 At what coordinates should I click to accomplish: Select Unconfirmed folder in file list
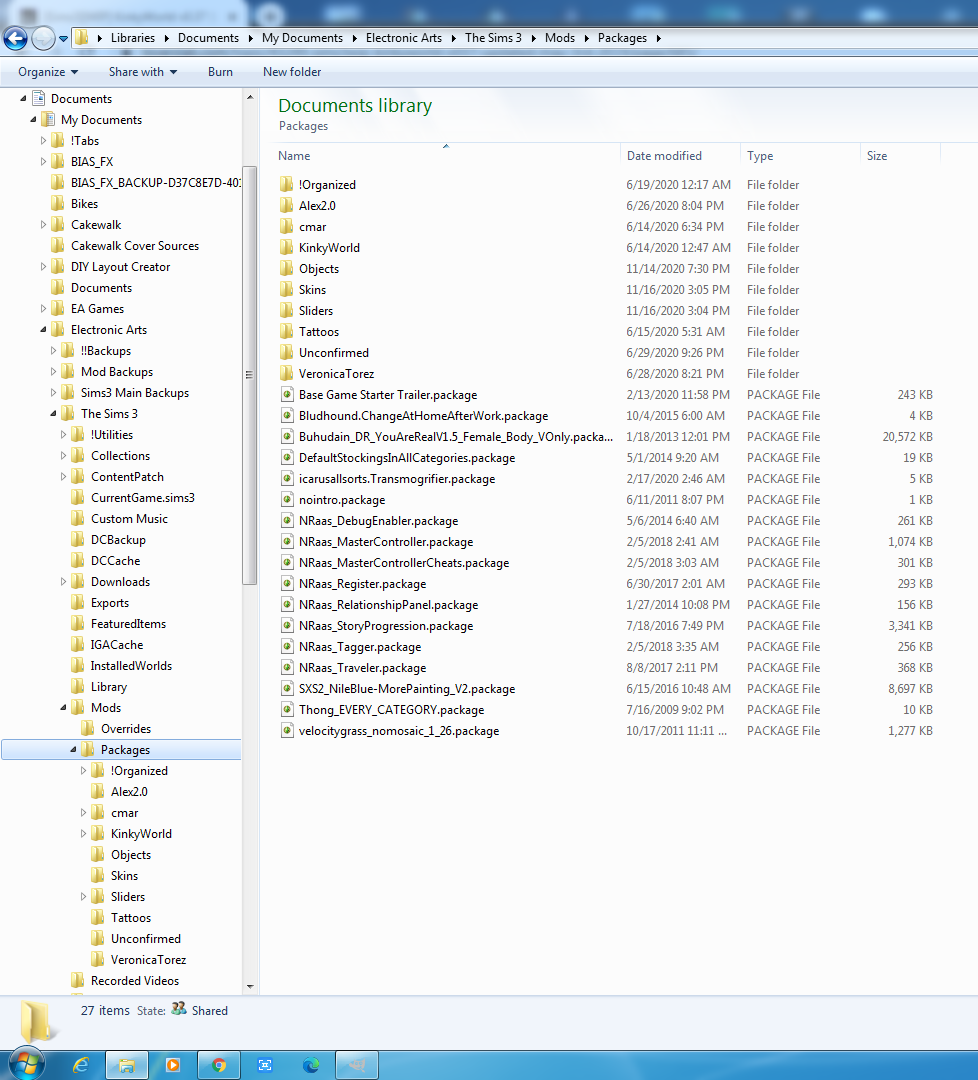point(334,353)
